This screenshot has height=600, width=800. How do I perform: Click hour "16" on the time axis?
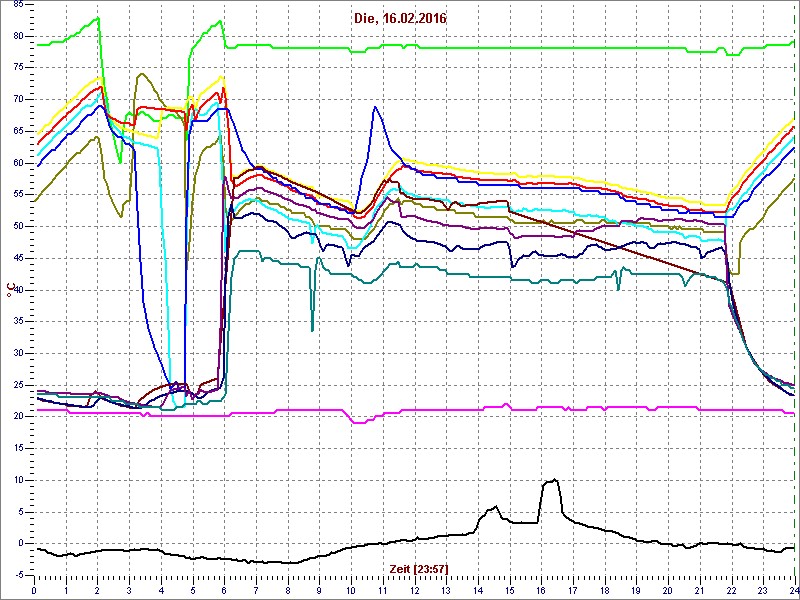[542, 591]
